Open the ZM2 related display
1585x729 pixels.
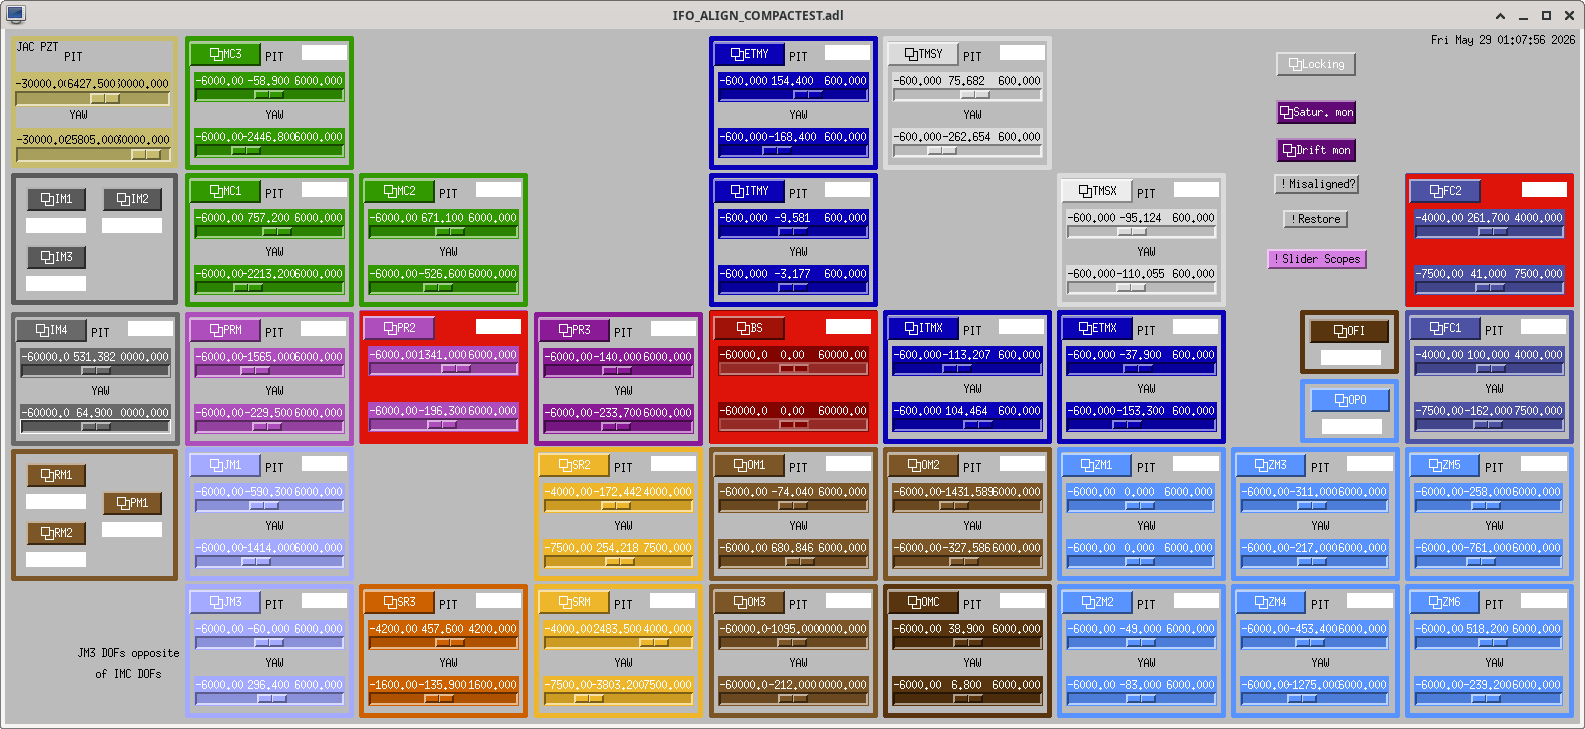[1097, 602]
